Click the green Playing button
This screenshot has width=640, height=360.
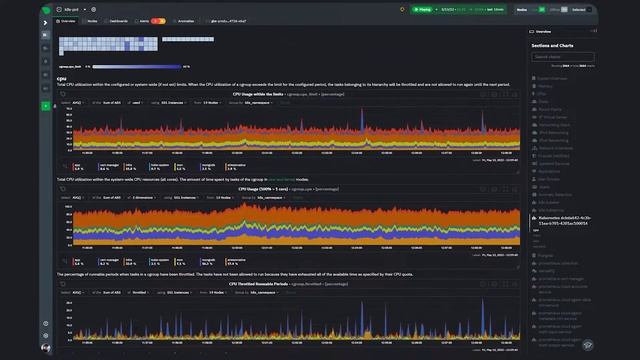click(x=422, y=9)
